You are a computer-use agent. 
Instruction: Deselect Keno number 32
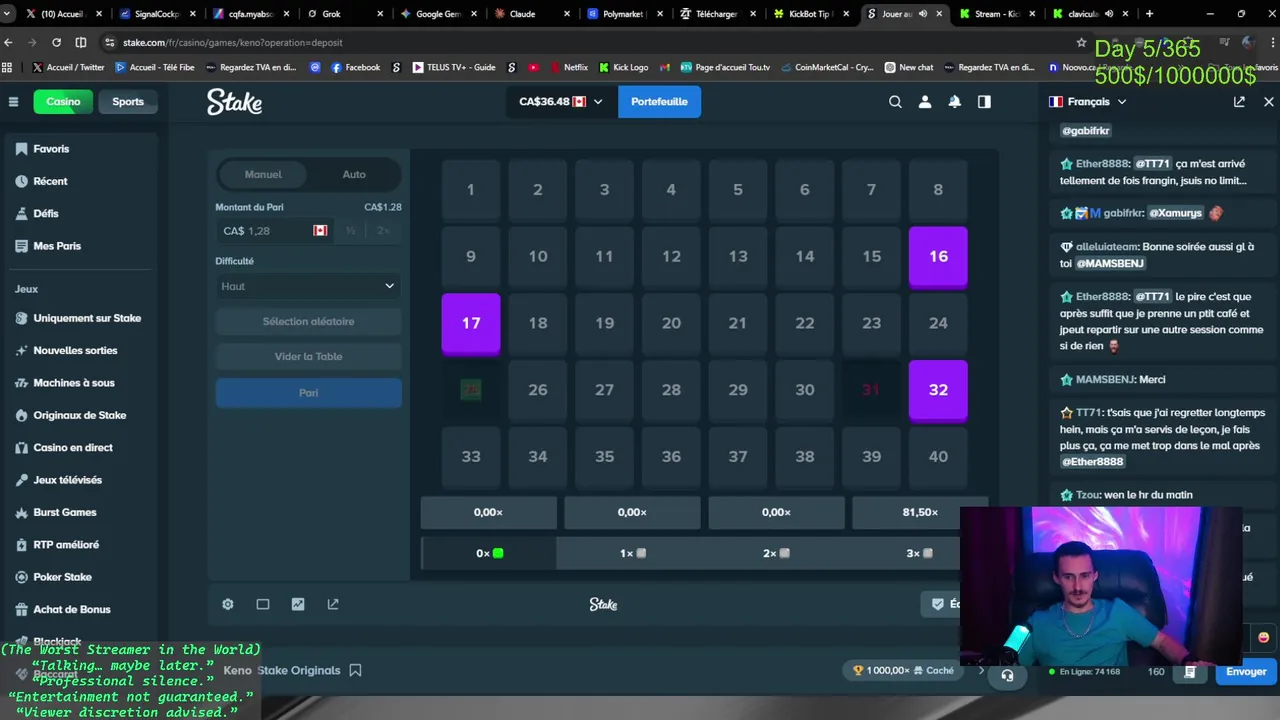click(x=938, y=390)
